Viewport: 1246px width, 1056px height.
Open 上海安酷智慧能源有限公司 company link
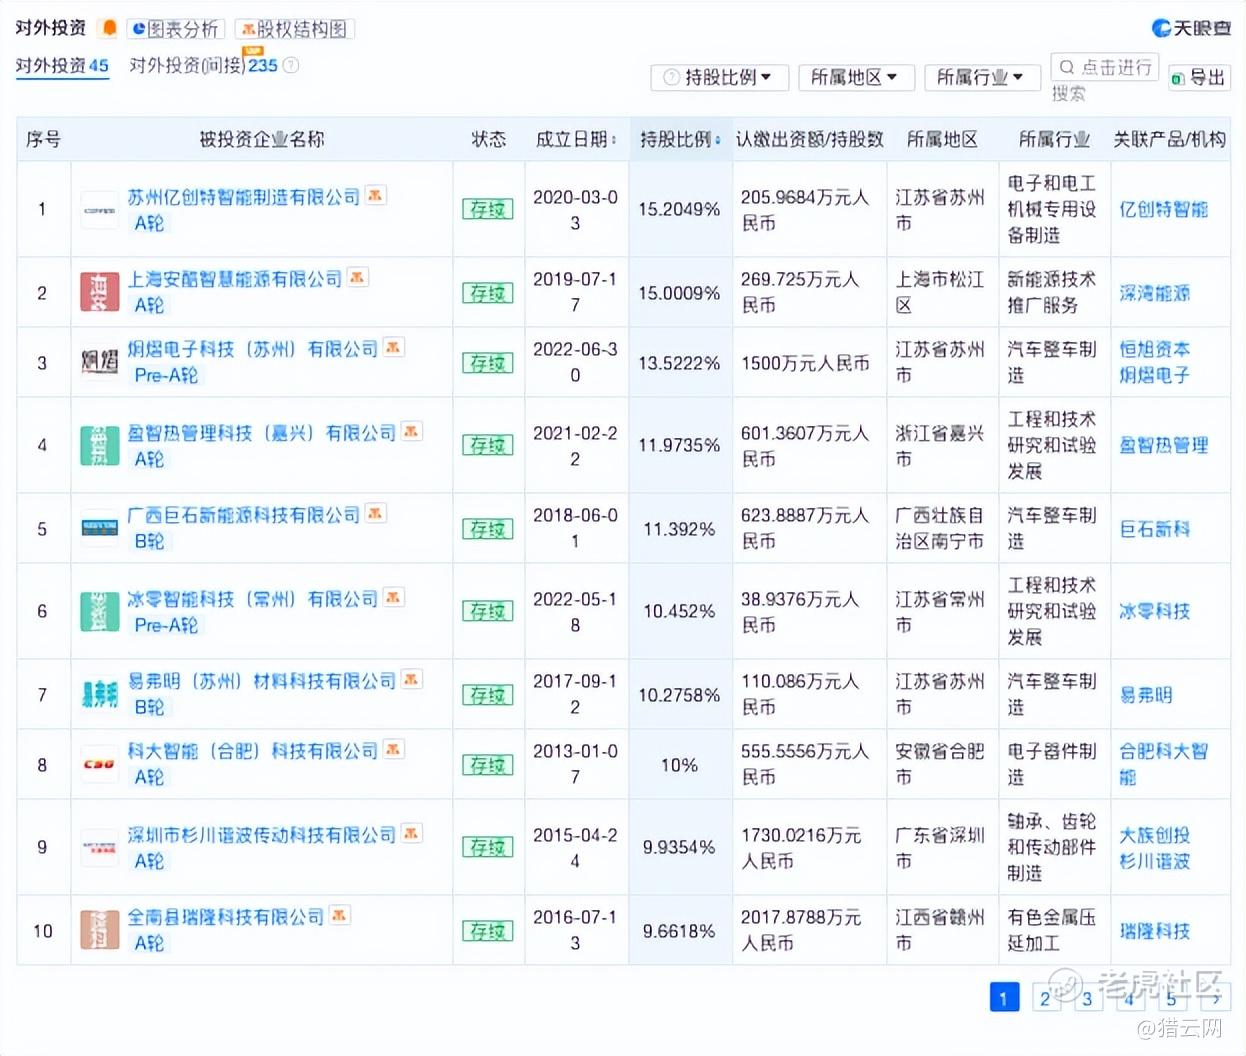pos(234,279)
